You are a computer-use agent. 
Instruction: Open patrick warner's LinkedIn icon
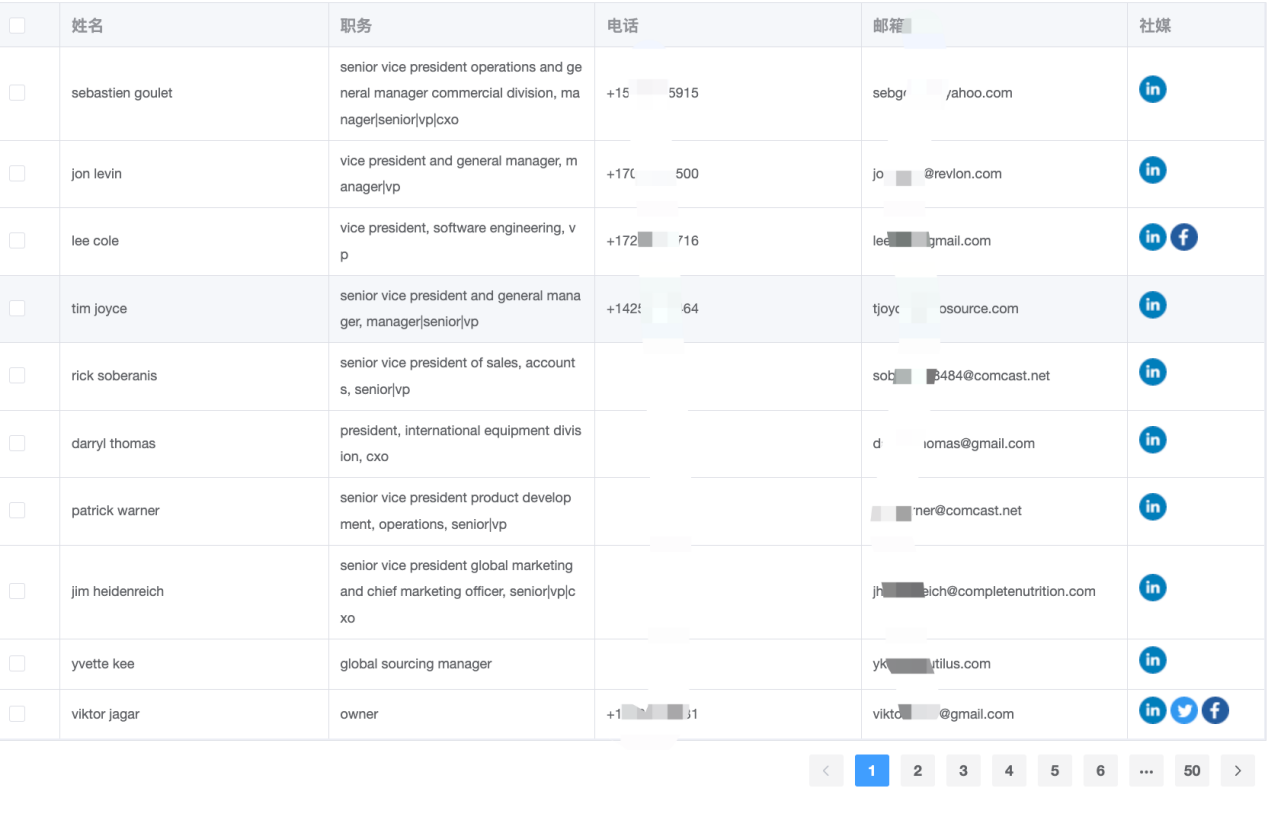[1152, 507]
